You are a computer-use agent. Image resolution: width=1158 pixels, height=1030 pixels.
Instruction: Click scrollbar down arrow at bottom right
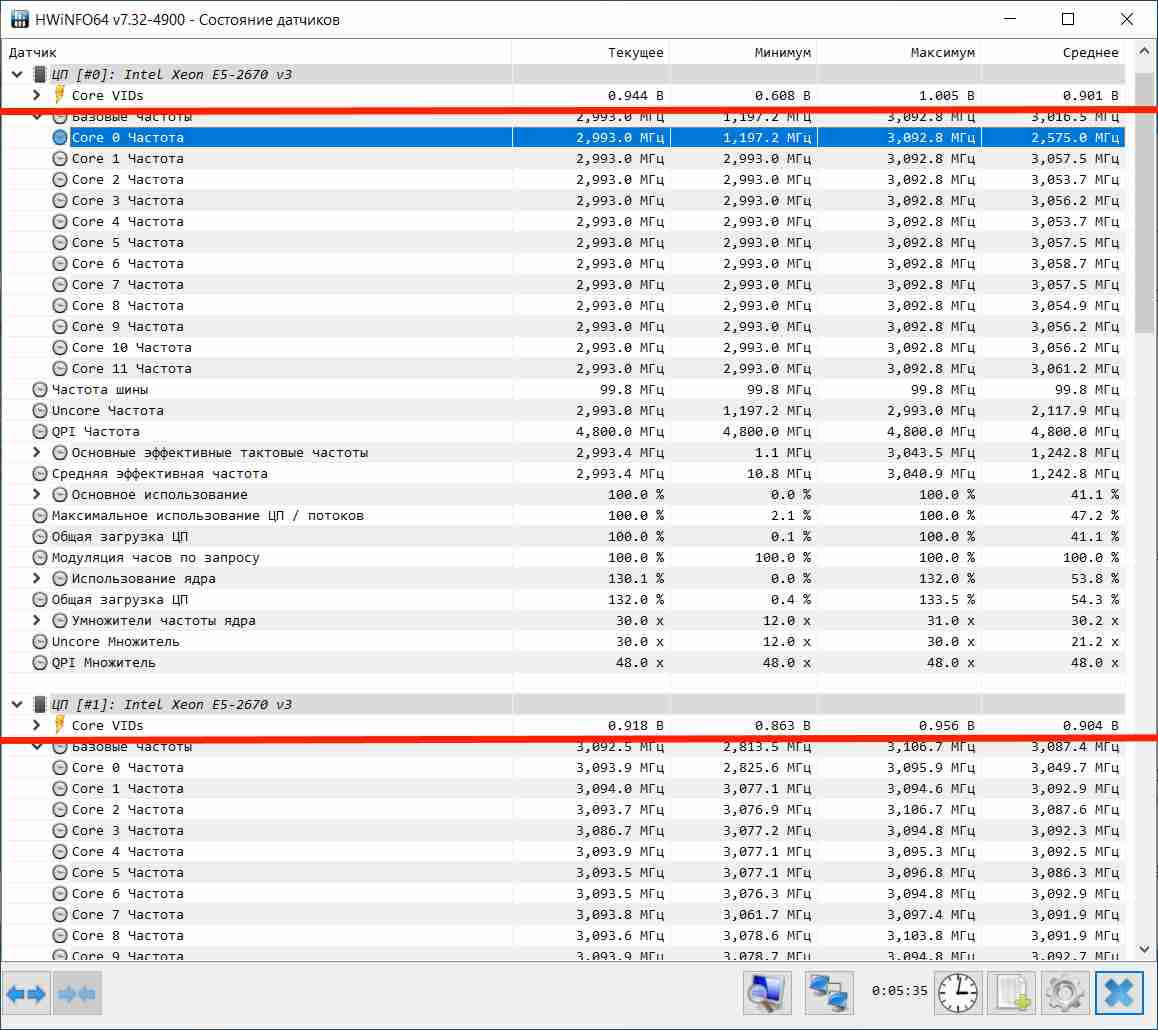(1144, 950)
